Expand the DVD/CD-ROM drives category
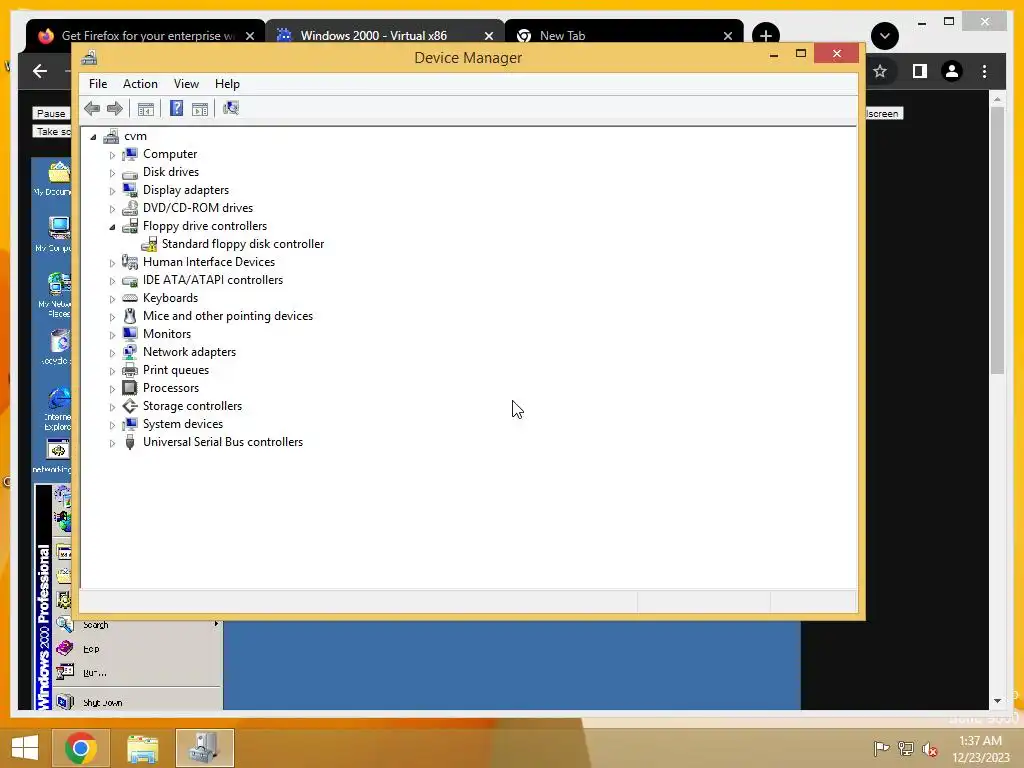 click(112, 209)
